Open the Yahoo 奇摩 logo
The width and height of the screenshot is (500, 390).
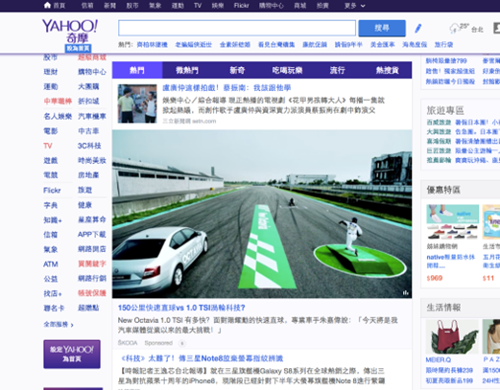[x=70, y=31]
